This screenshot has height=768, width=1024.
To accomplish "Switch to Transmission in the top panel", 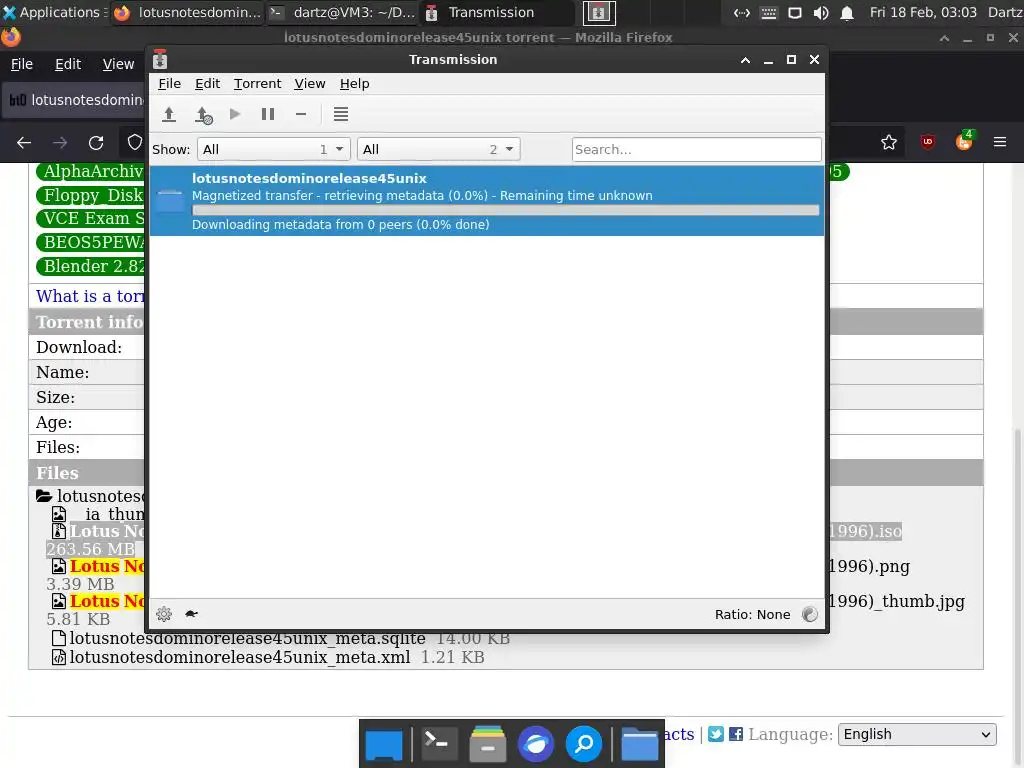I will (496, 12).
